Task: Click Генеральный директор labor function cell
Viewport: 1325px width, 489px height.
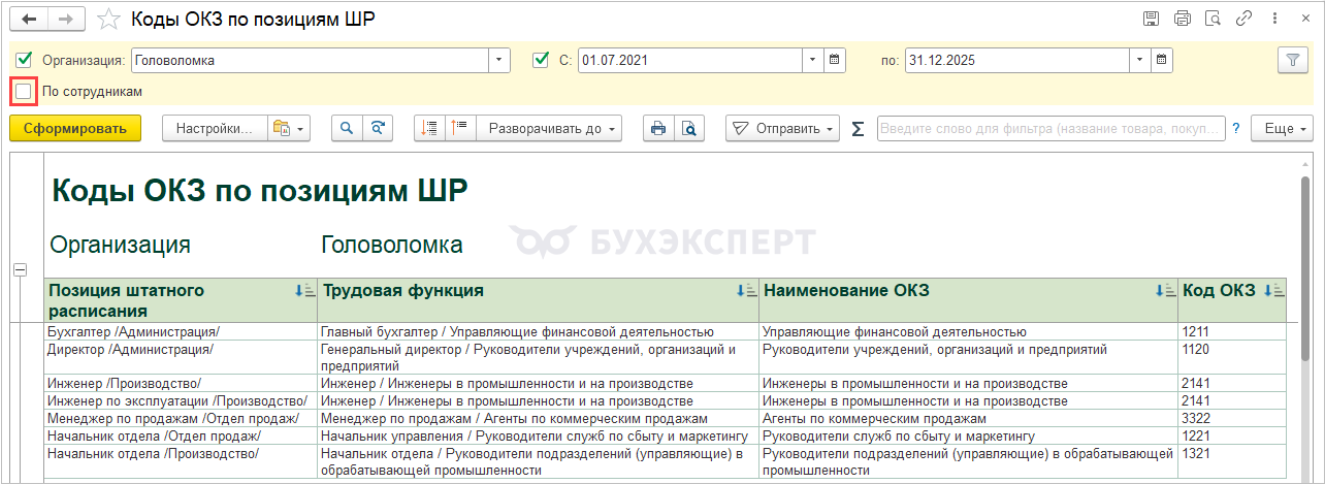Action: [538, 358]
